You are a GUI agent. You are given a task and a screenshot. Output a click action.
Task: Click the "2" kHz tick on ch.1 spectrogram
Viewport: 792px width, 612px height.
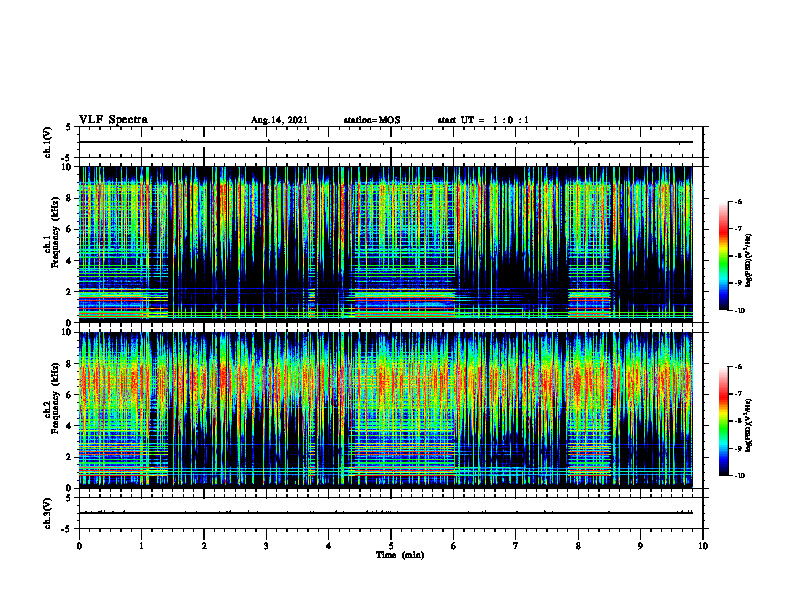point(70,292)
